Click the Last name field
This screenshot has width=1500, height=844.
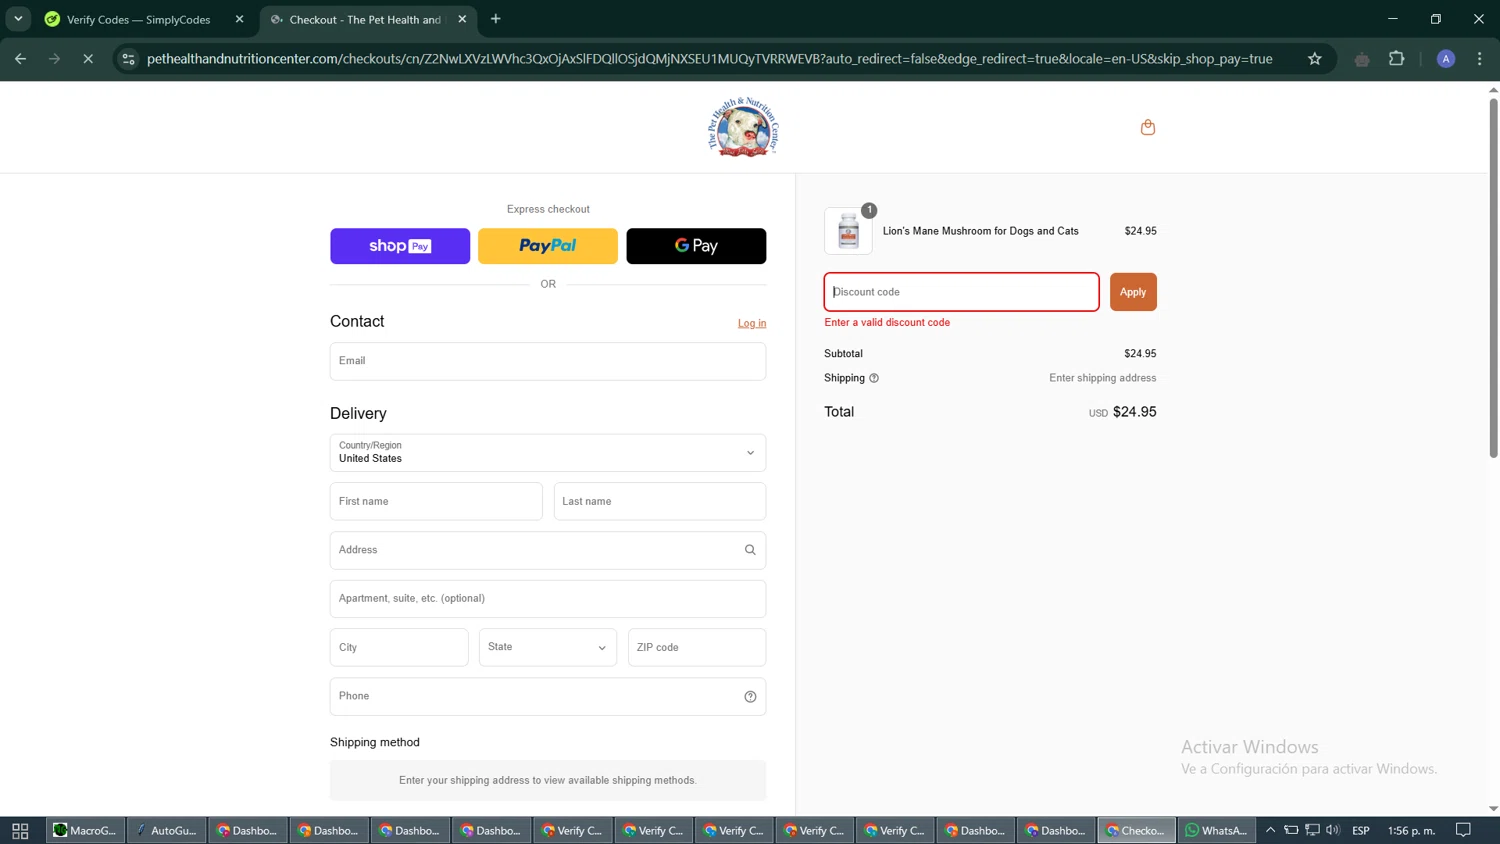coord(660,501)
